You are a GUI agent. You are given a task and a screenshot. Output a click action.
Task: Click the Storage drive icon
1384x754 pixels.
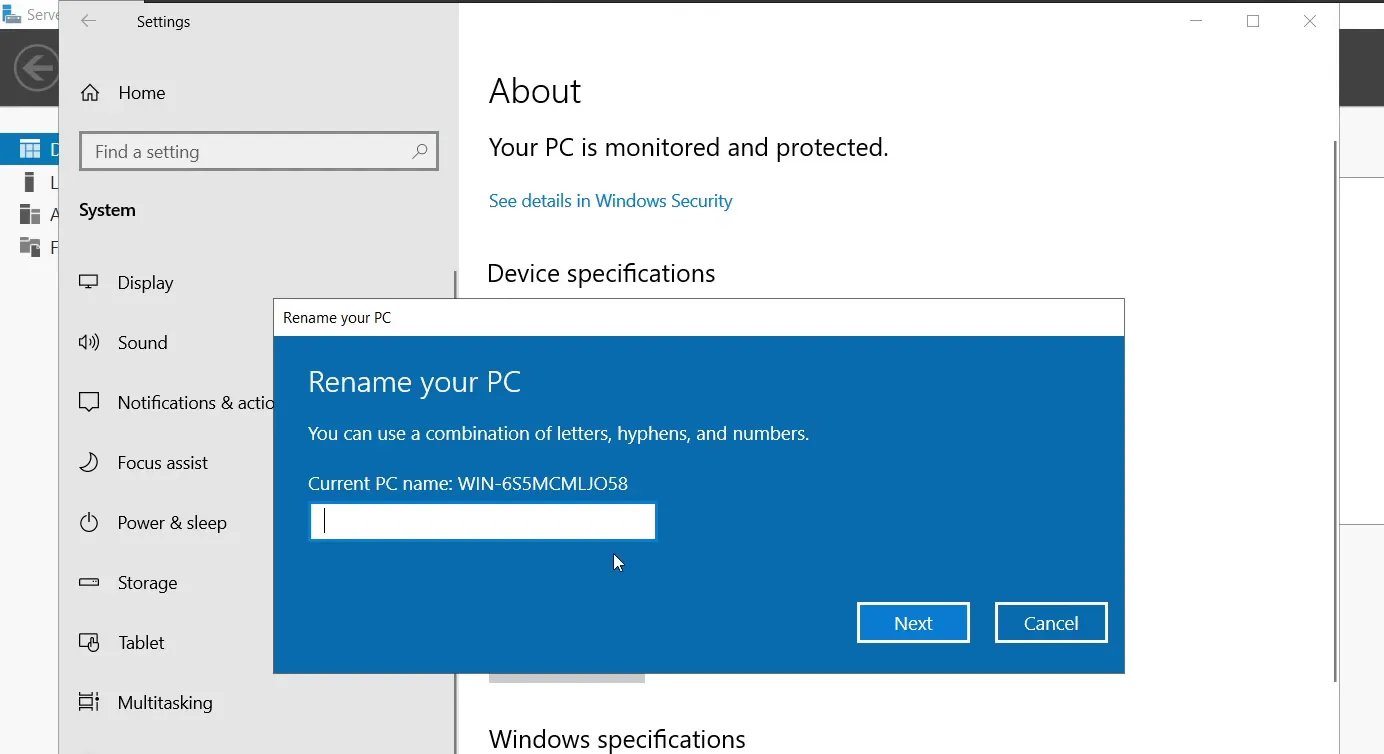89,583
